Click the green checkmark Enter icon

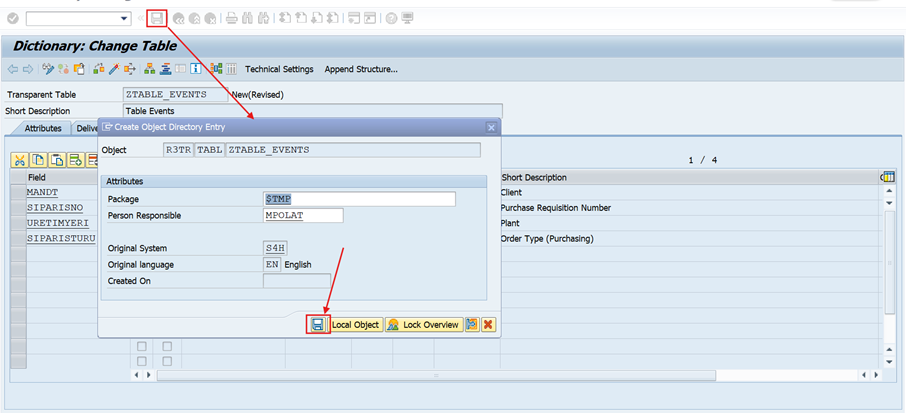tap(13, 18)
